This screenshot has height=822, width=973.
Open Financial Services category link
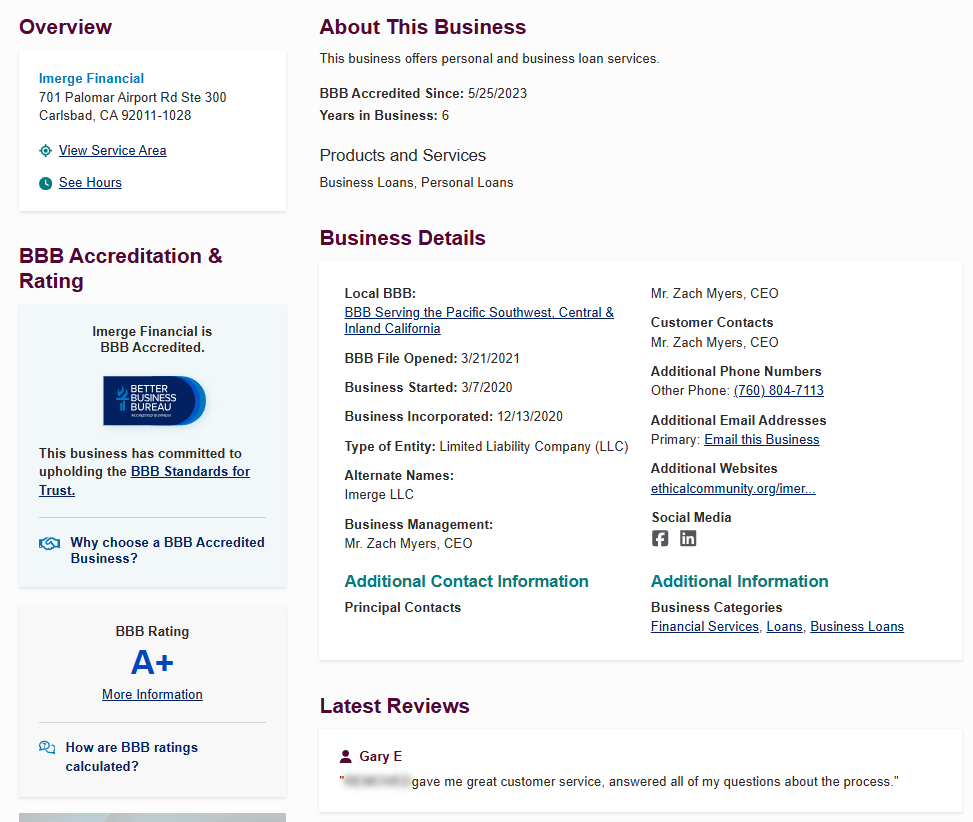(704, 627)
